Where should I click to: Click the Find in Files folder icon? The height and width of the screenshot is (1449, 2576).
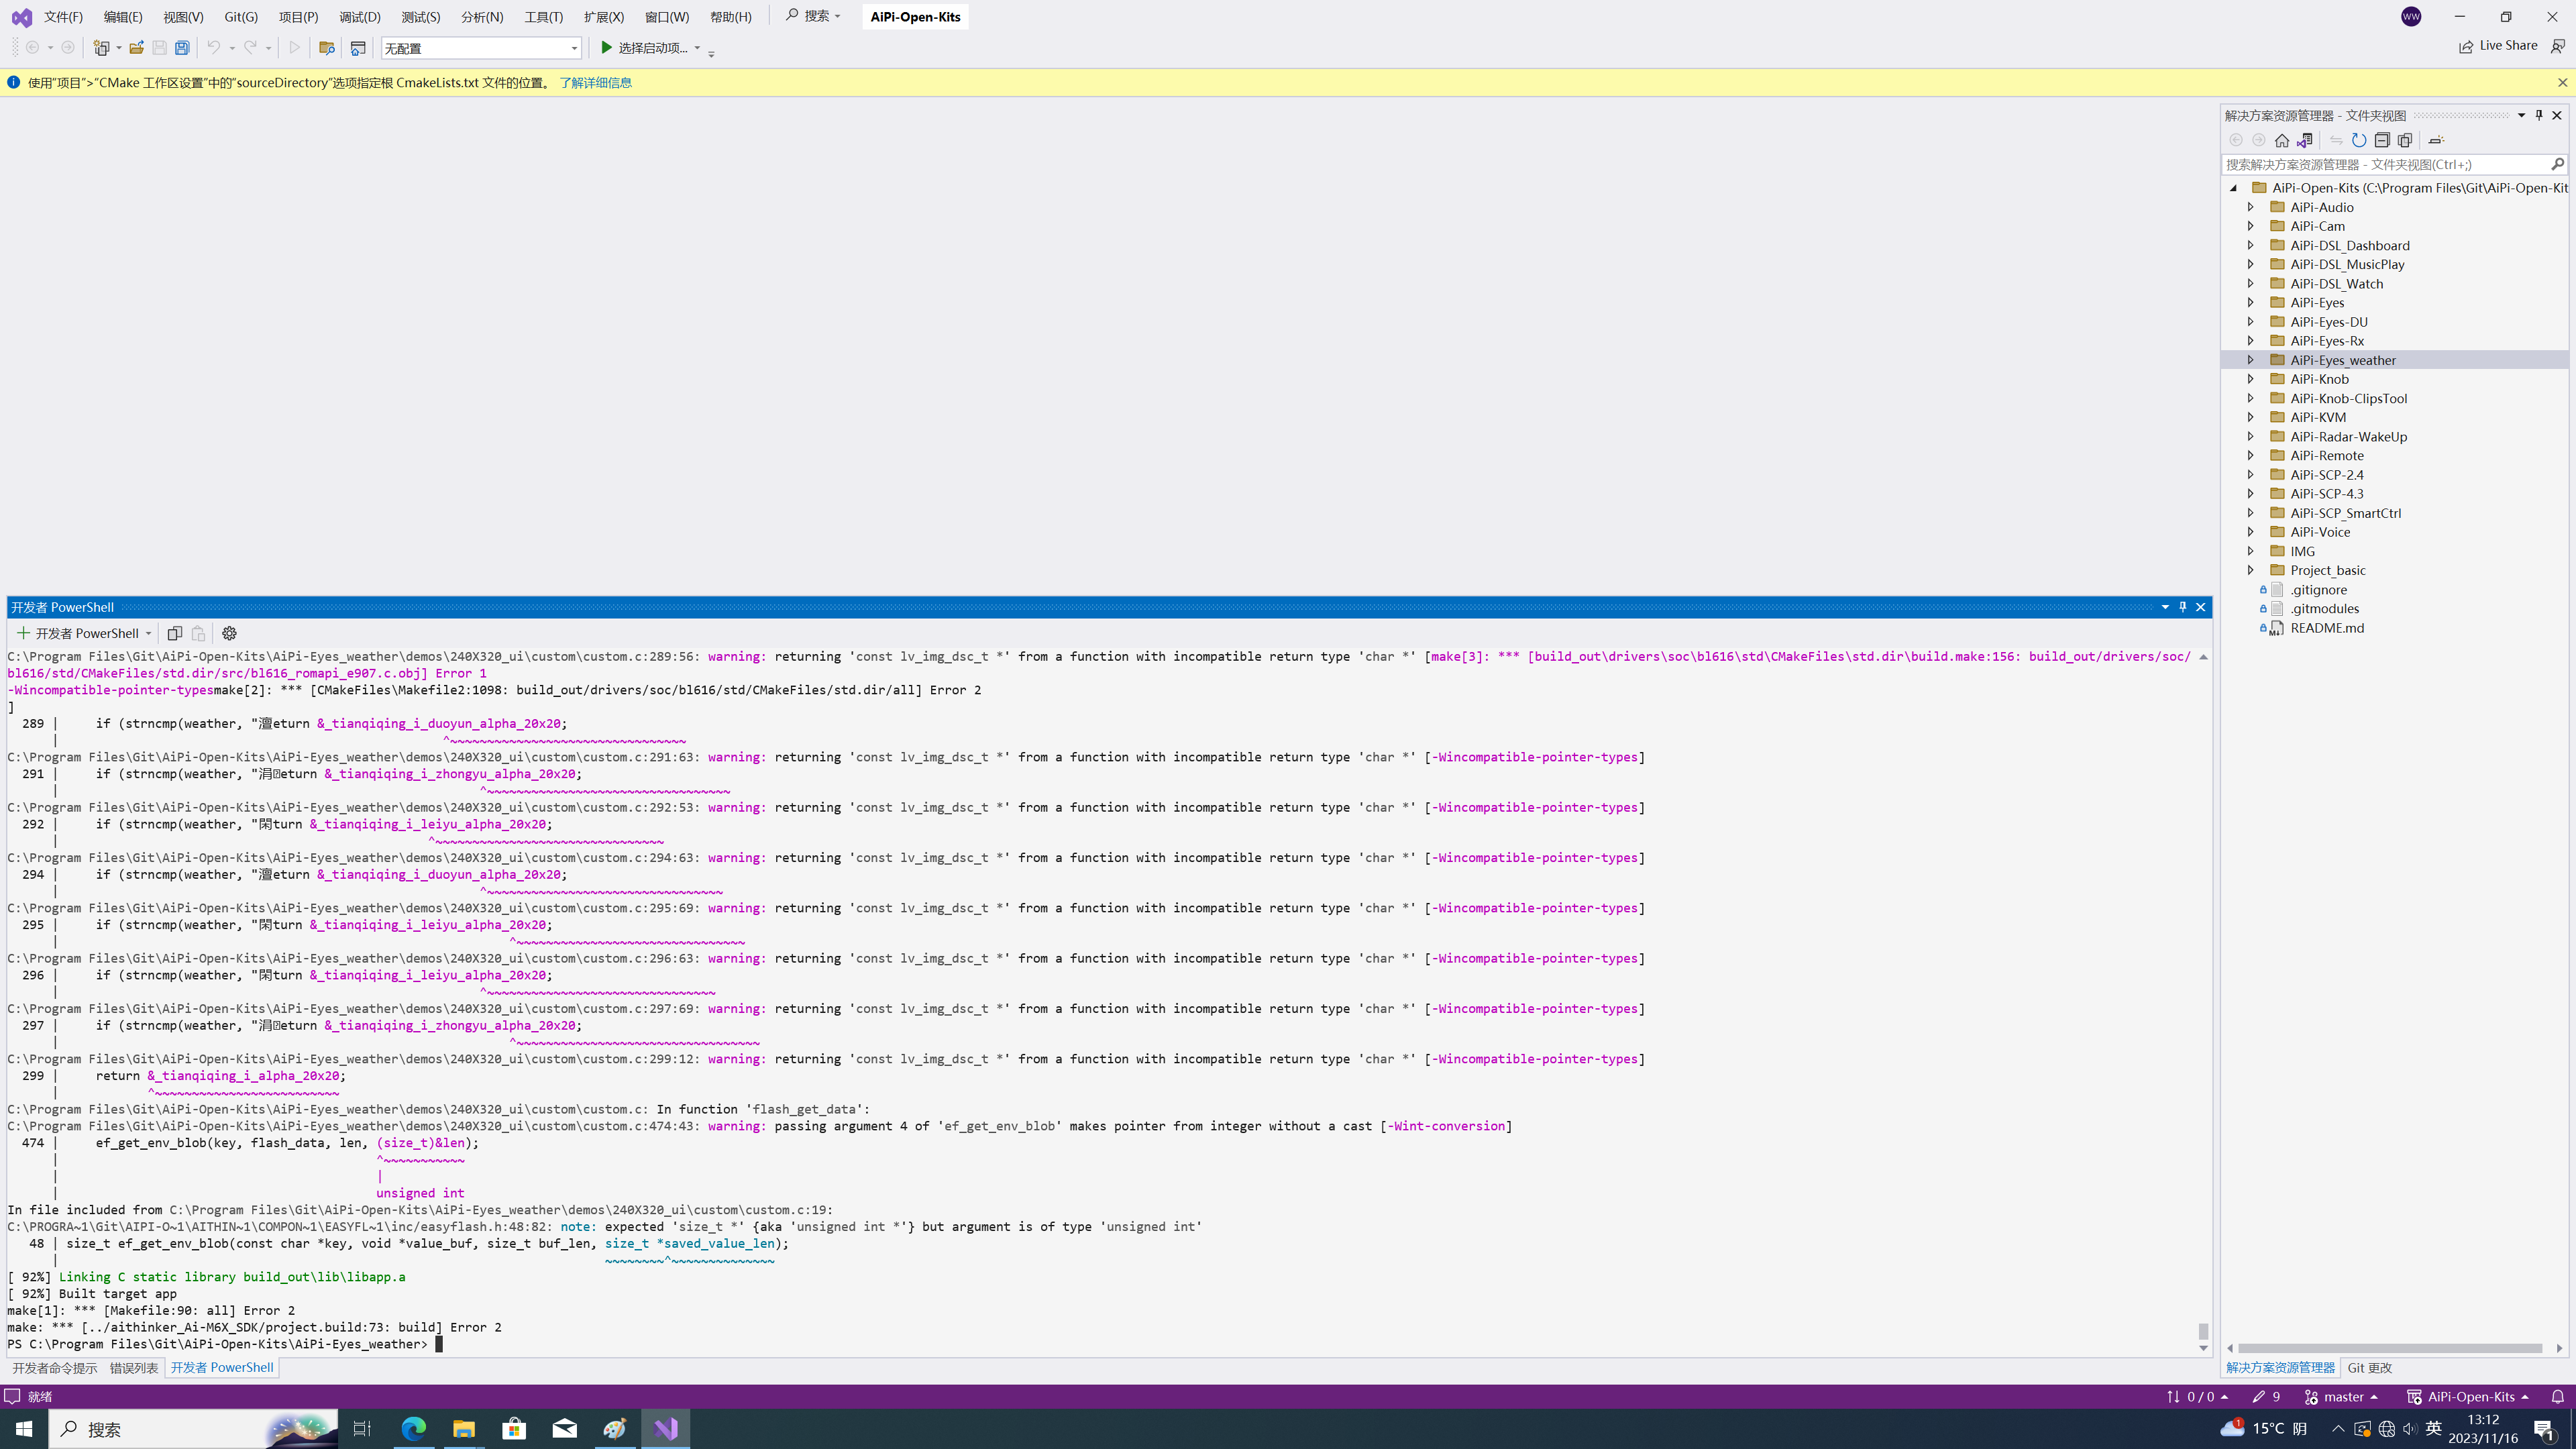tap(326, 47)
